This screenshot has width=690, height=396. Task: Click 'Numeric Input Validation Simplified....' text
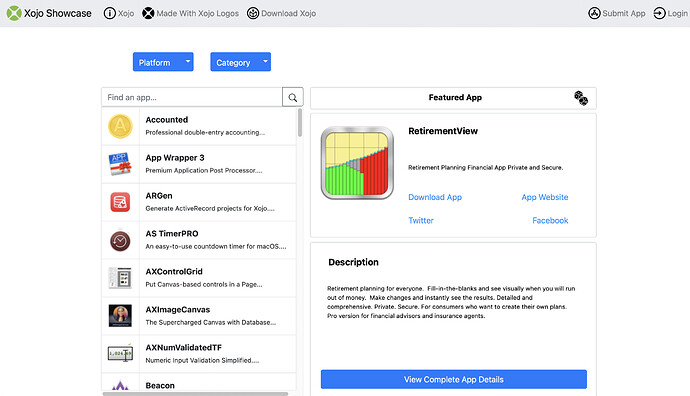[202, 360]
